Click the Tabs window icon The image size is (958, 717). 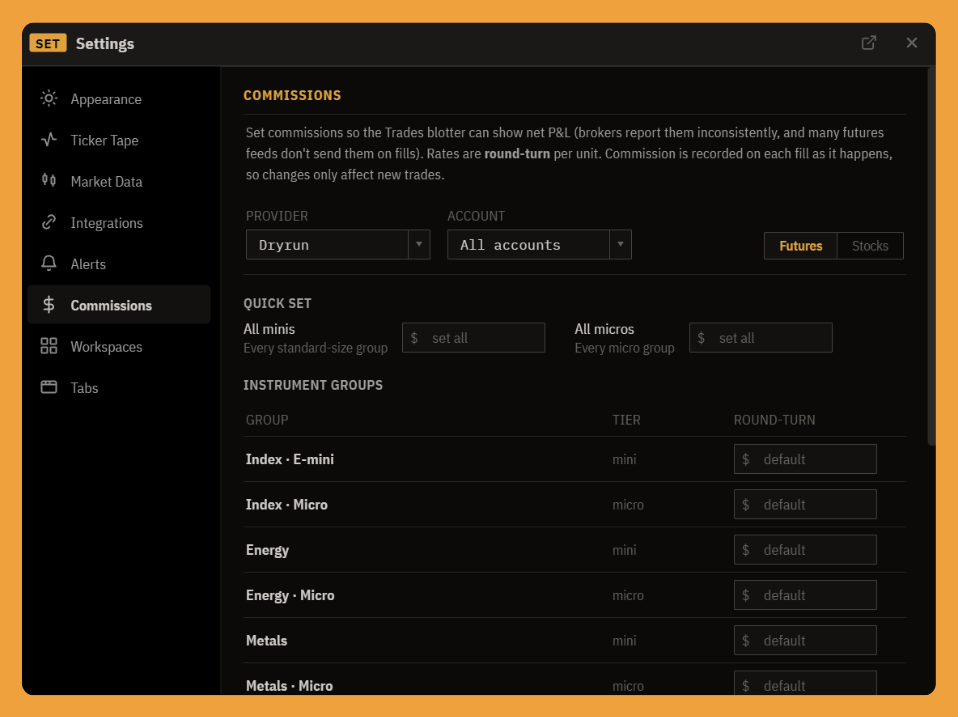tap(49, 387)
